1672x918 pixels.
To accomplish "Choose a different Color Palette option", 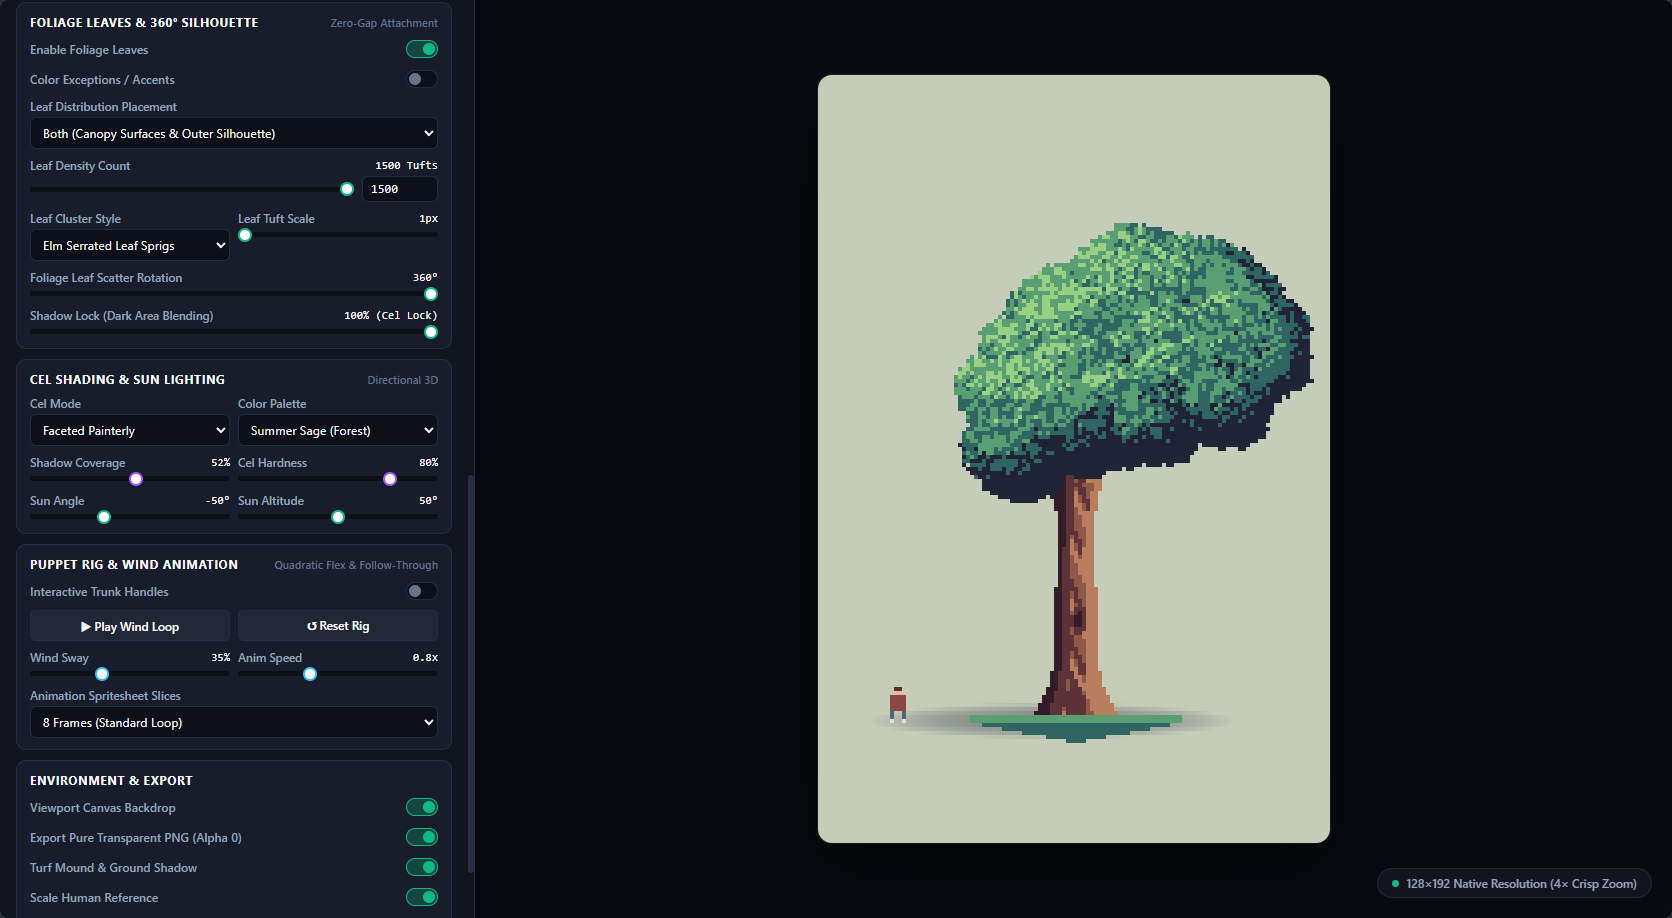I will (338, 430).
